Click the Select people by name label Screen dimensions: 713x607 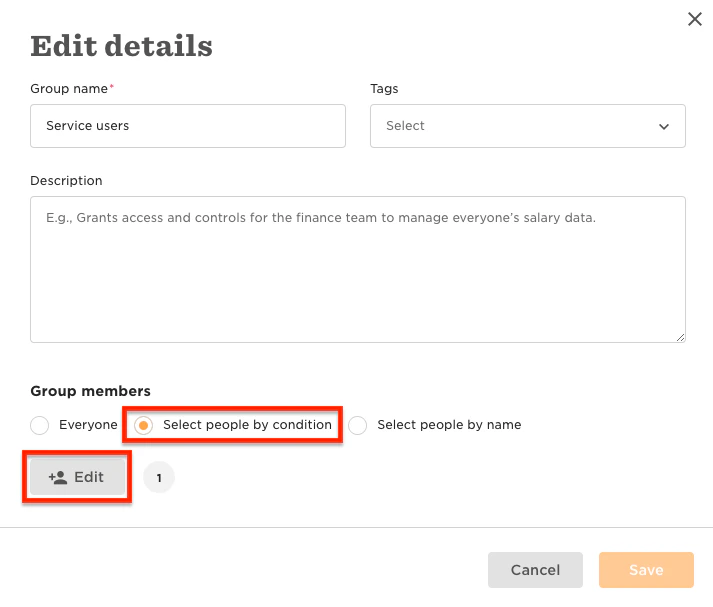(x=449, y=425)
